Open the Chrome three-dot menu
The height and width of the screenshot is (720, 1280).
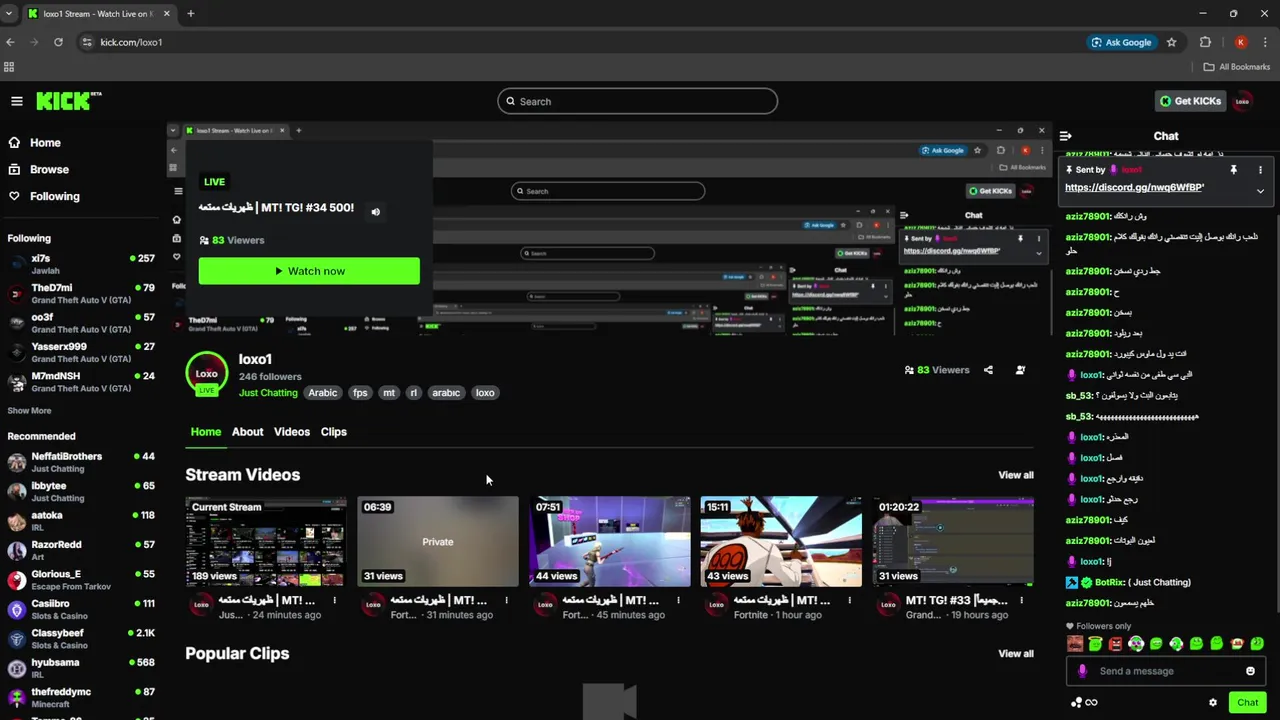coord(1264,42)
